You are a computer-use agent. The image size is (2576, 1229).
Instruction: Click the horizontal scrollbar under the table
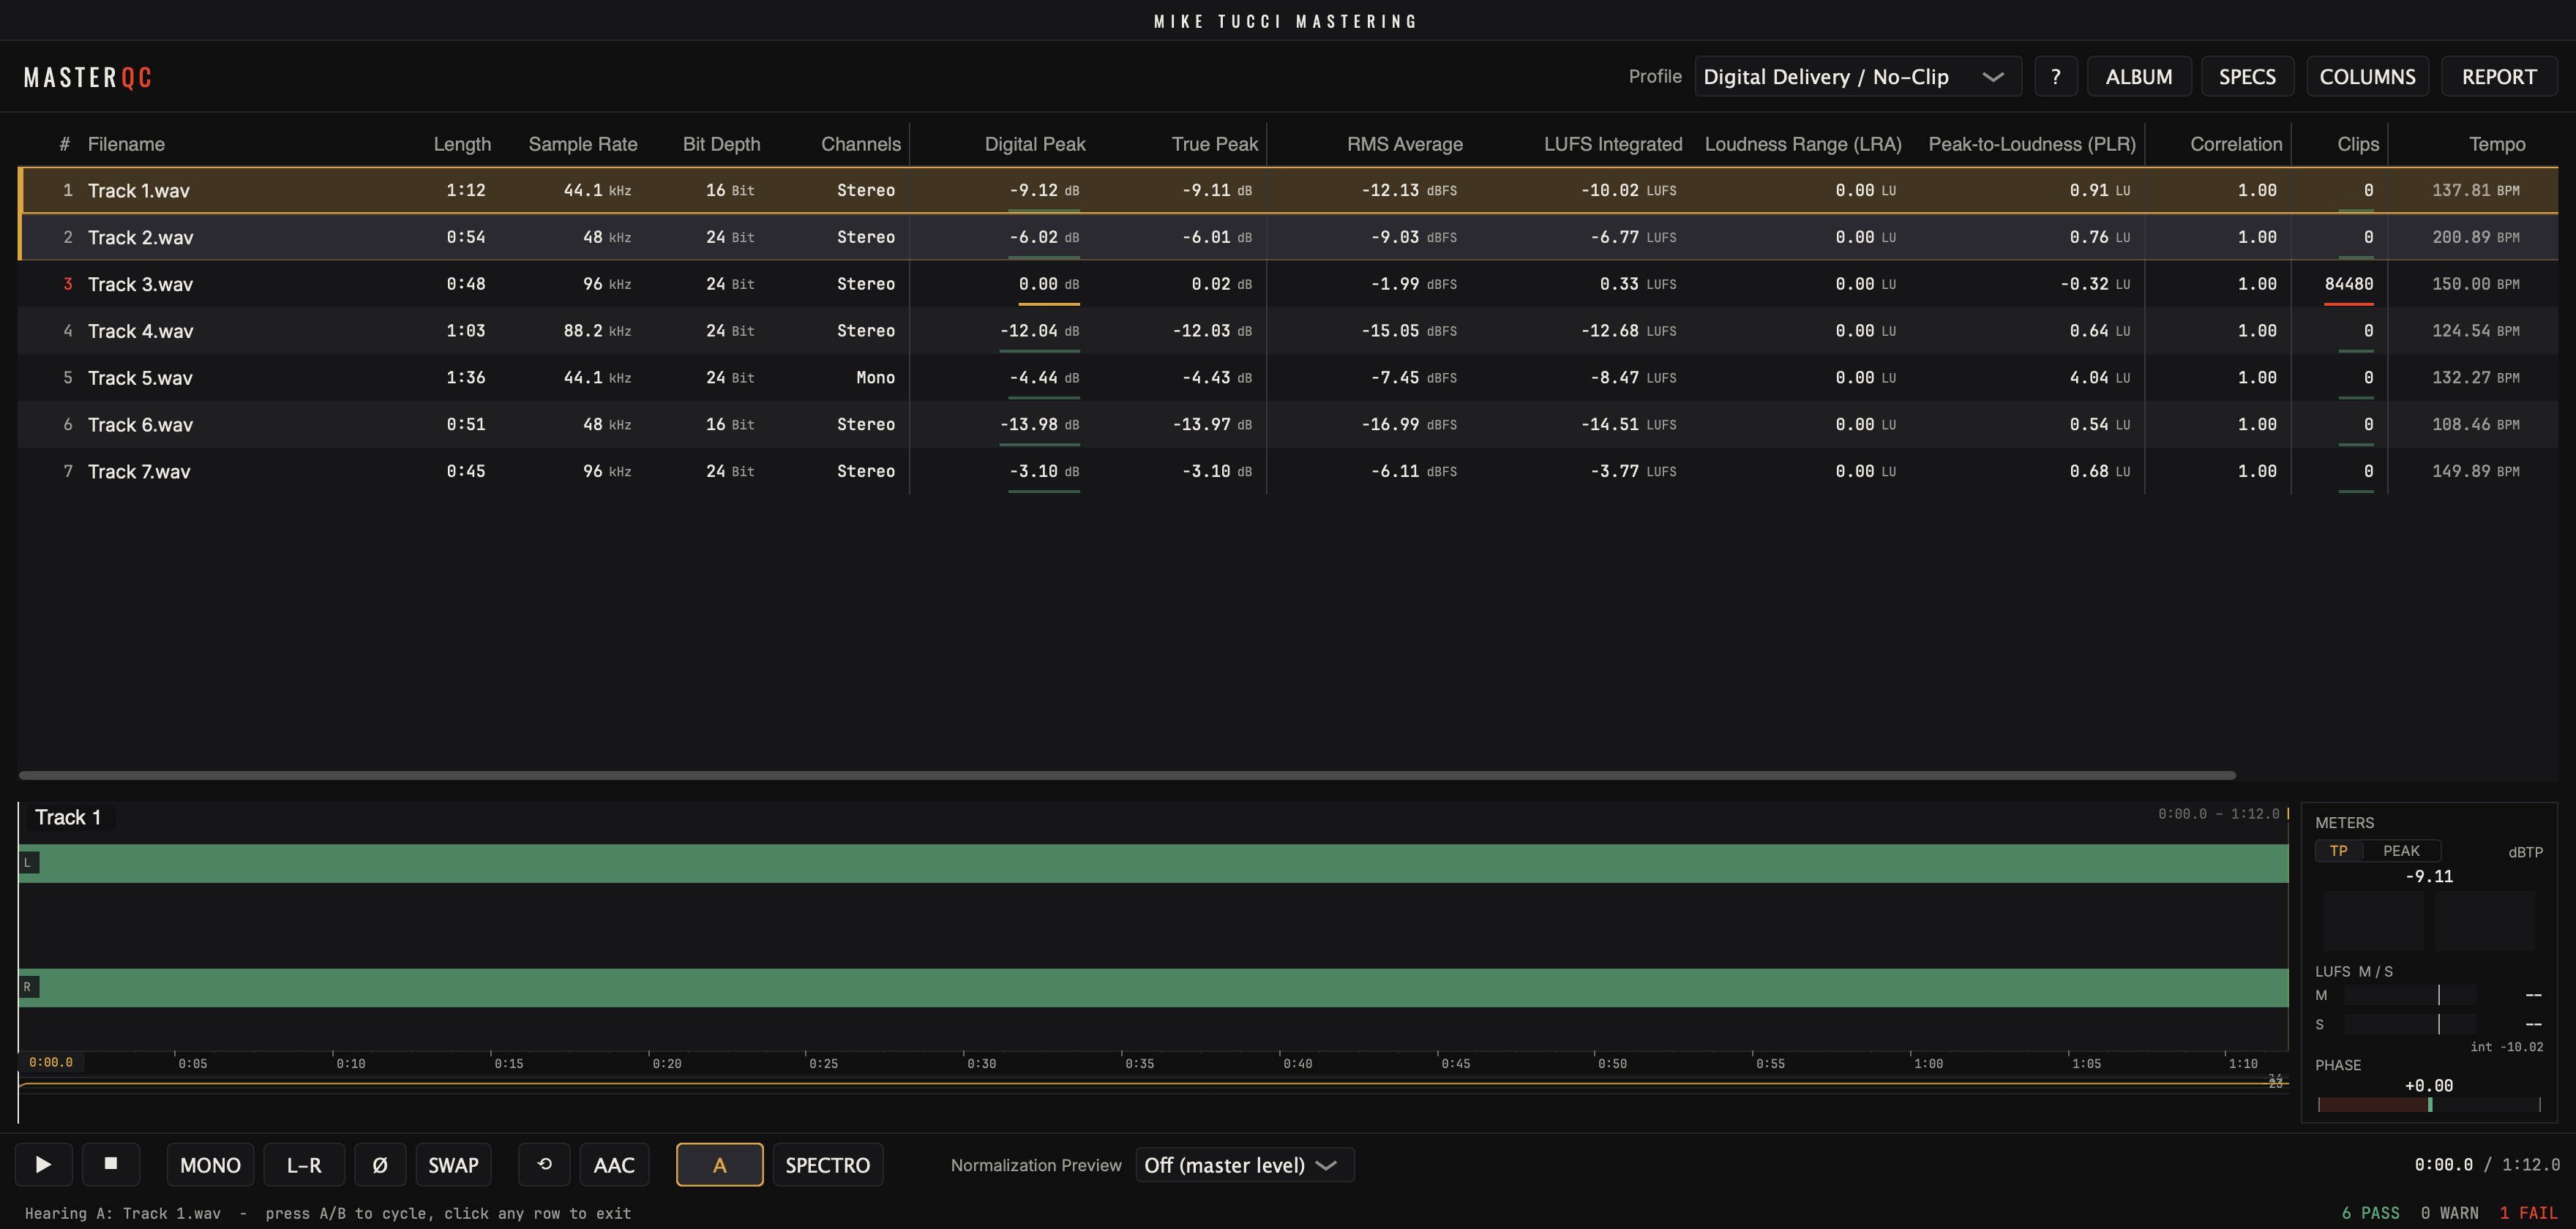coord(1127,775)
